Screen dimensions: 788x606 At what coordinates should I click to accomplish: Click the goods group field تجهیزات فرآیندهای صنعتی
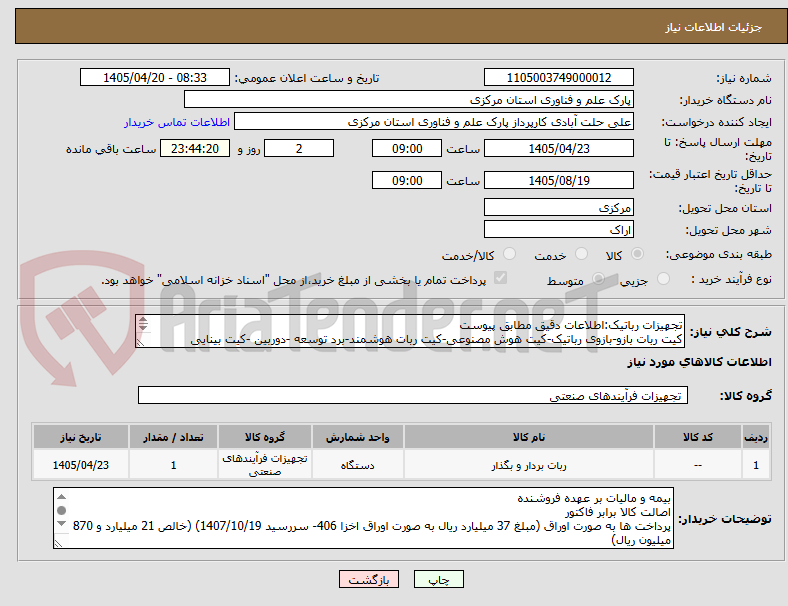(x=413, y=395)
